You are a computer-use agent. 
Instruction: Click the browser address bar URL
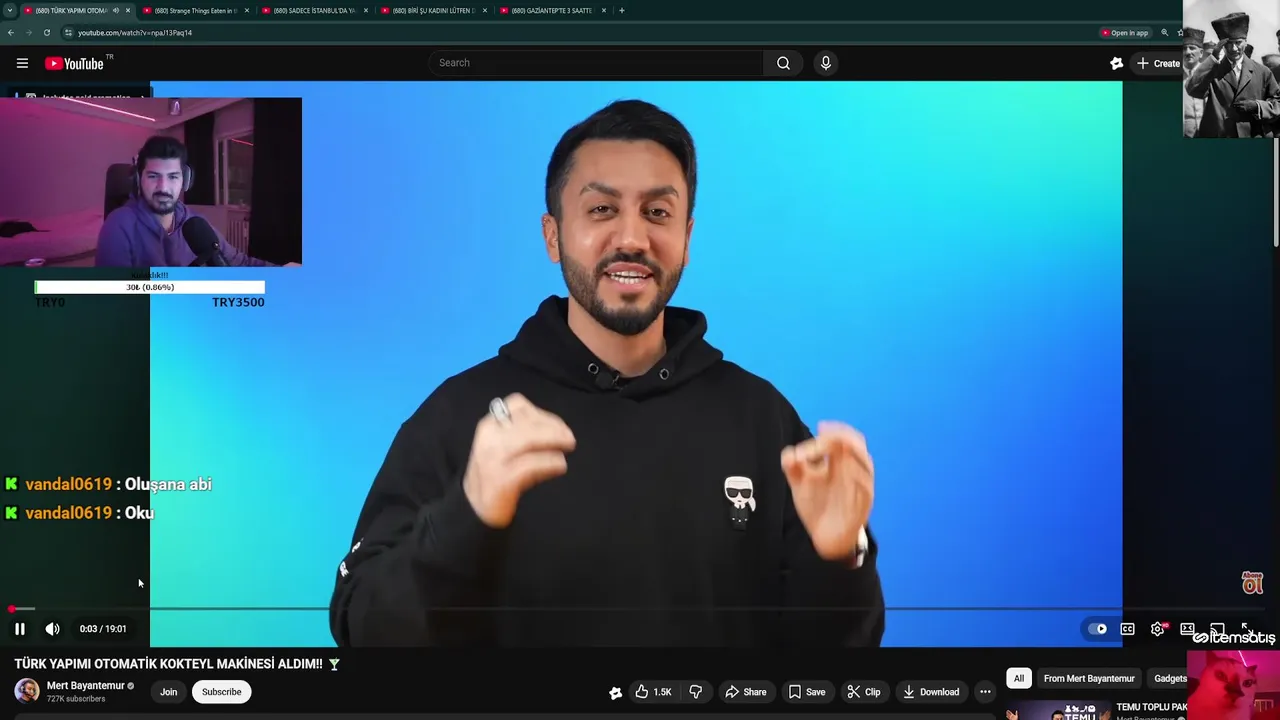pos(135,32)
